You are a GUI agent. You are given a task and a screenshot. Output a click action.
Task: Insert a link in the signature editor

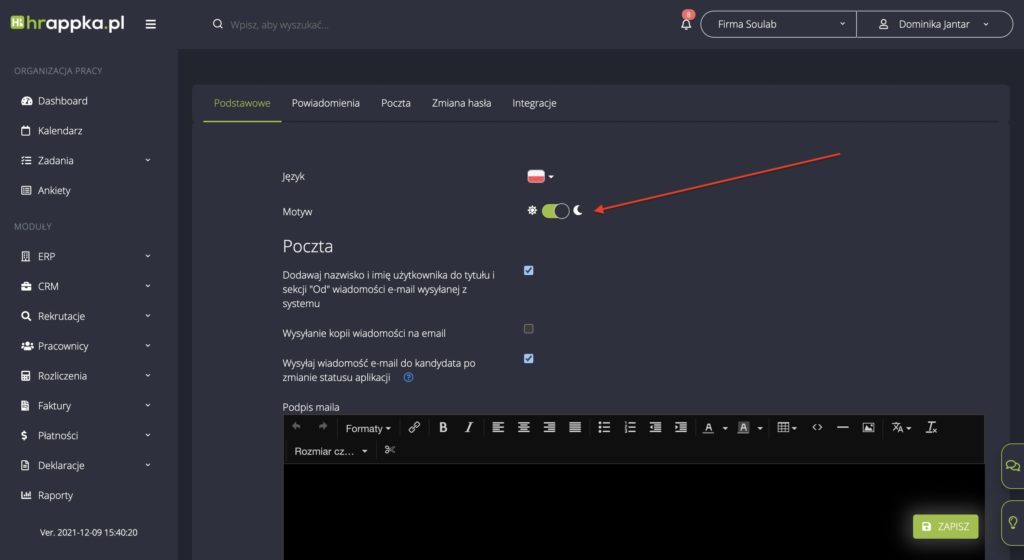pos(414,427)
